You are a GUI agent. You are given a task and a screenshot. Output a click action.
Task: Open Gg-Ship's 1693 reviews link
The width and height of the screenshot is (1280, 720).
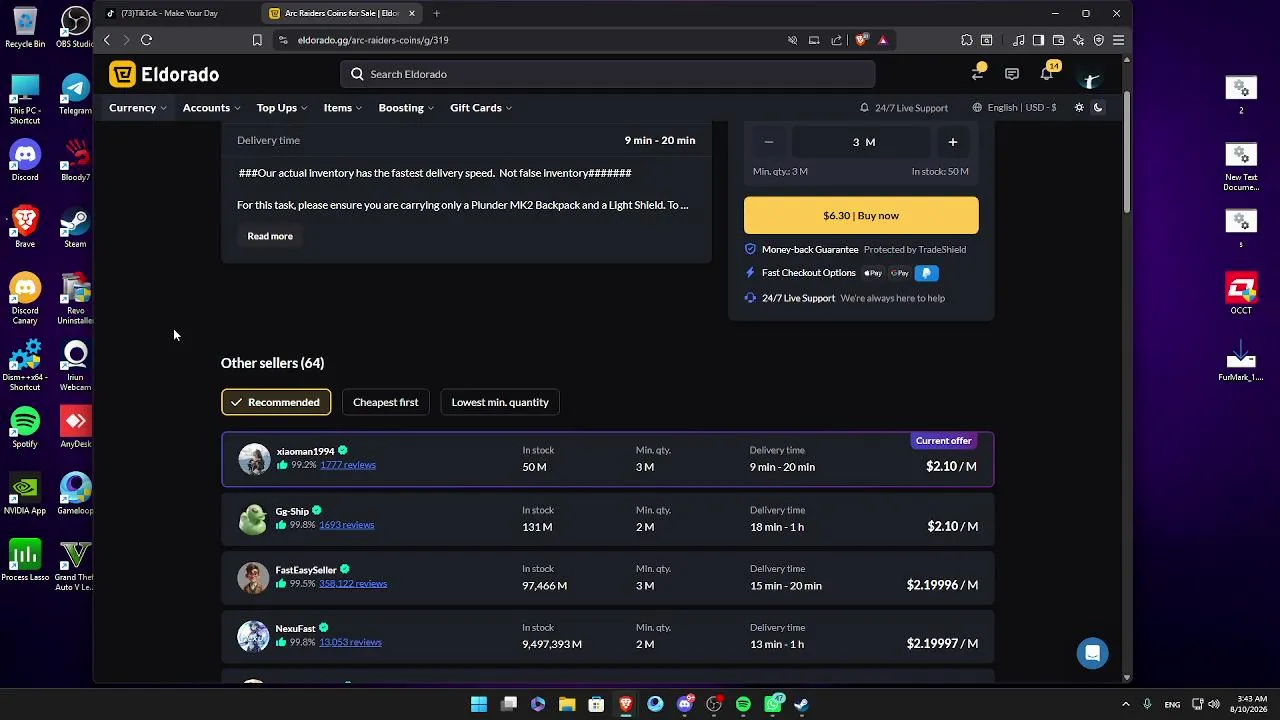pos(346,525)
